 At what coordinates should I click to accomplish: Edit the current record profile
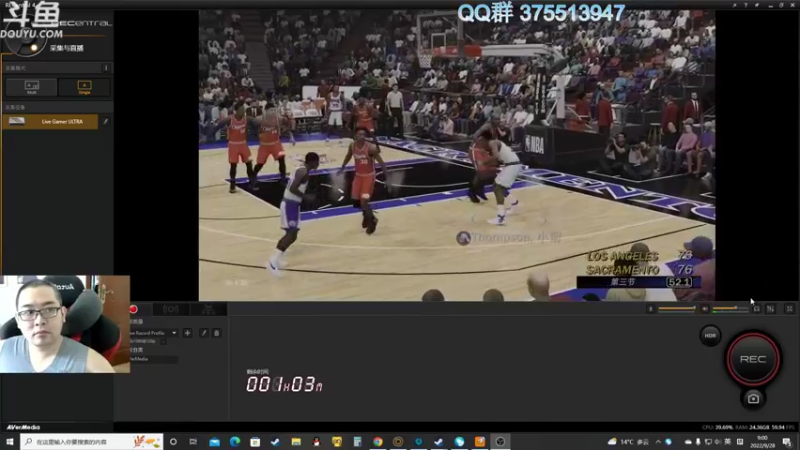tap(204, 333)
